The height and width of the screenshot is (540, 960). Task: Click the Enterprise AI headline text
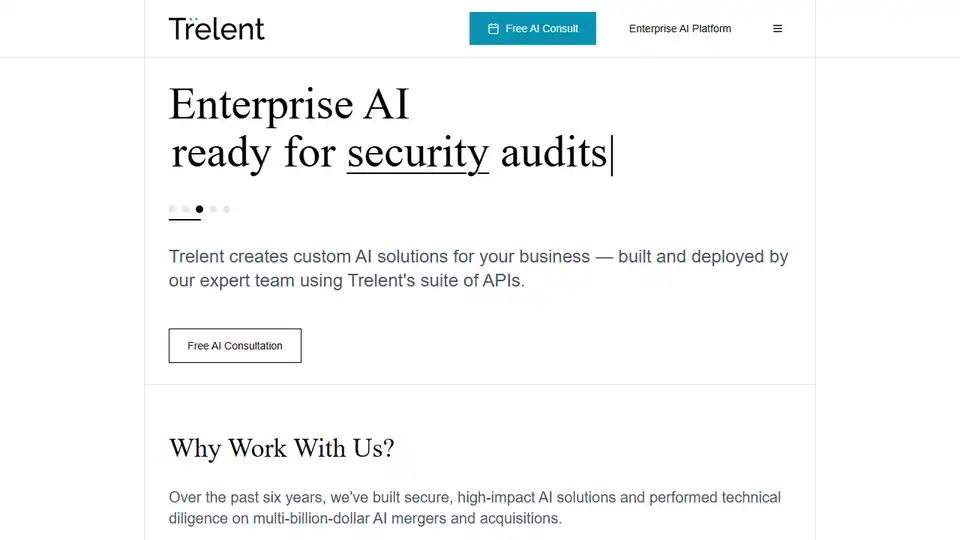tap(289, 105)
